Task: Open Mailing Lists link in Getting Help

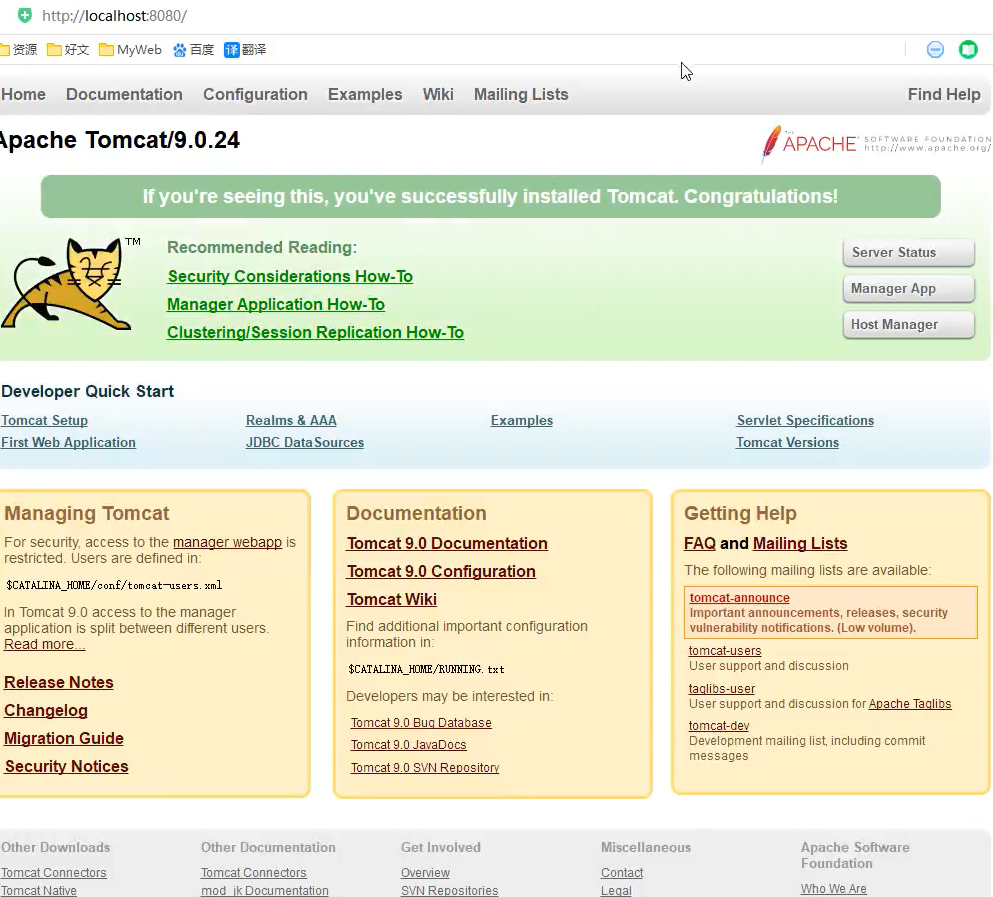Action: (x=800, y=543)
